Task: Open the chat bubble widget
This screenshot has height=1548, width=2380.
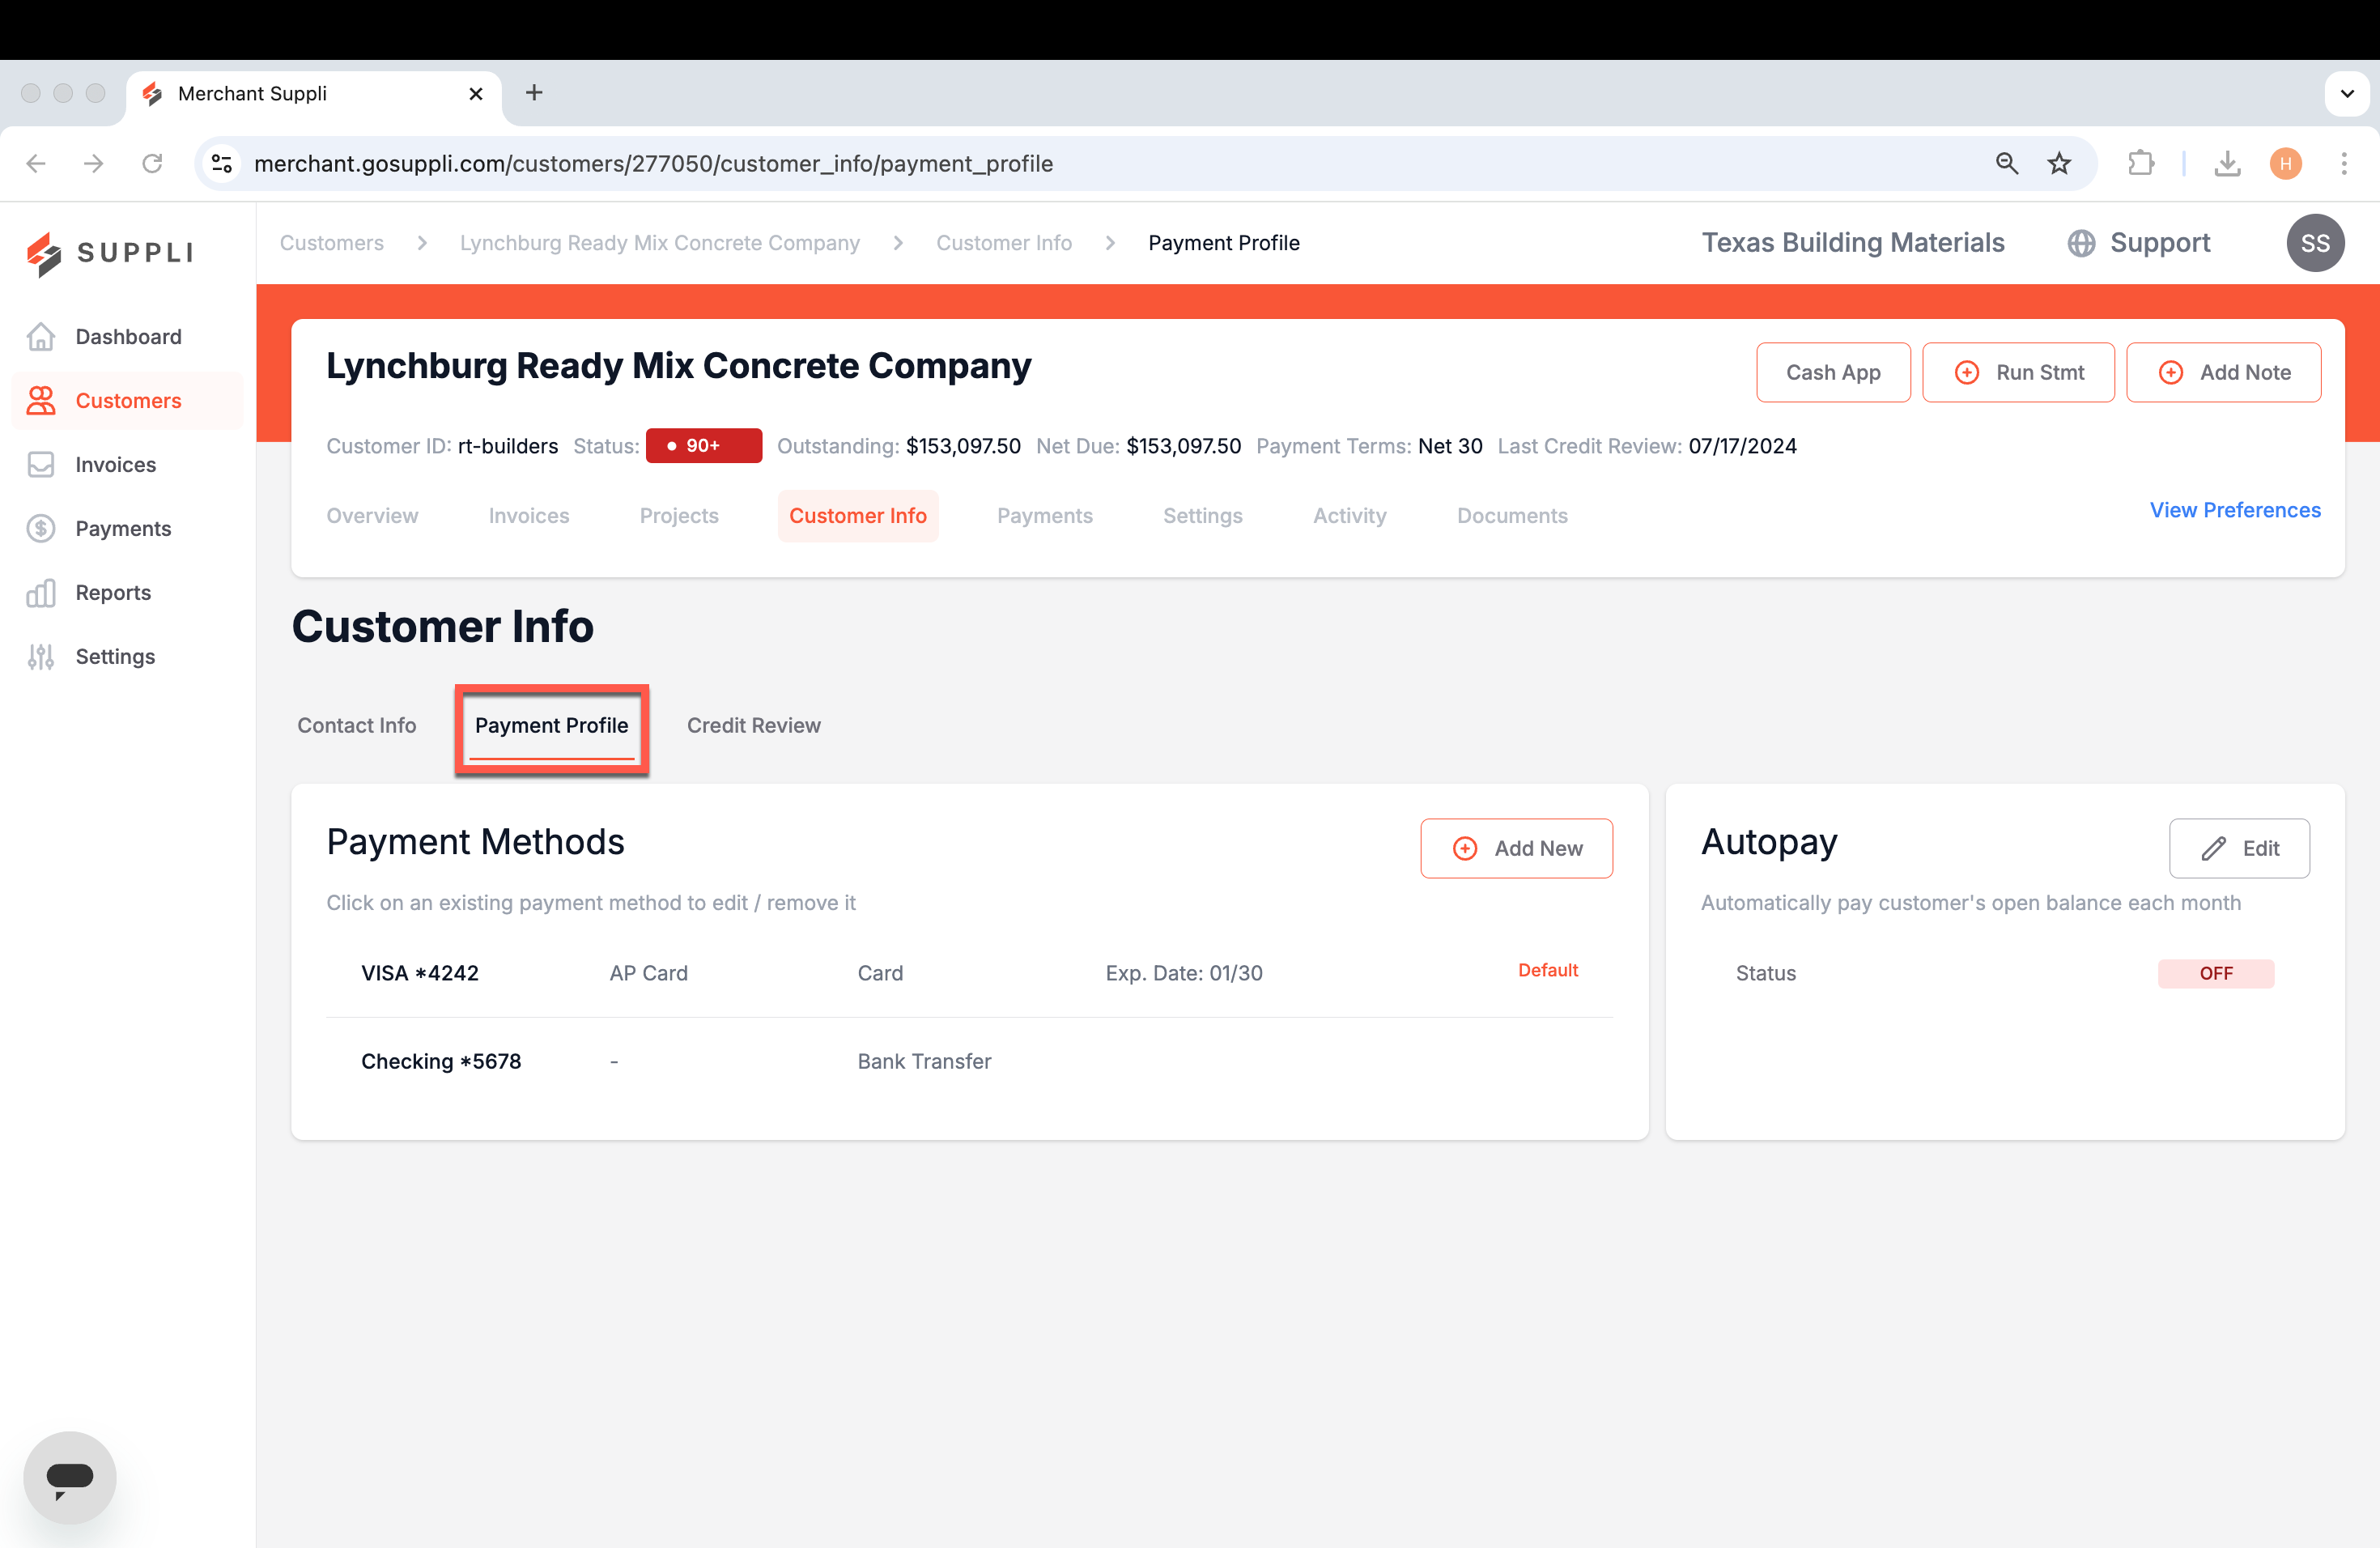Action: point(70,1477)
